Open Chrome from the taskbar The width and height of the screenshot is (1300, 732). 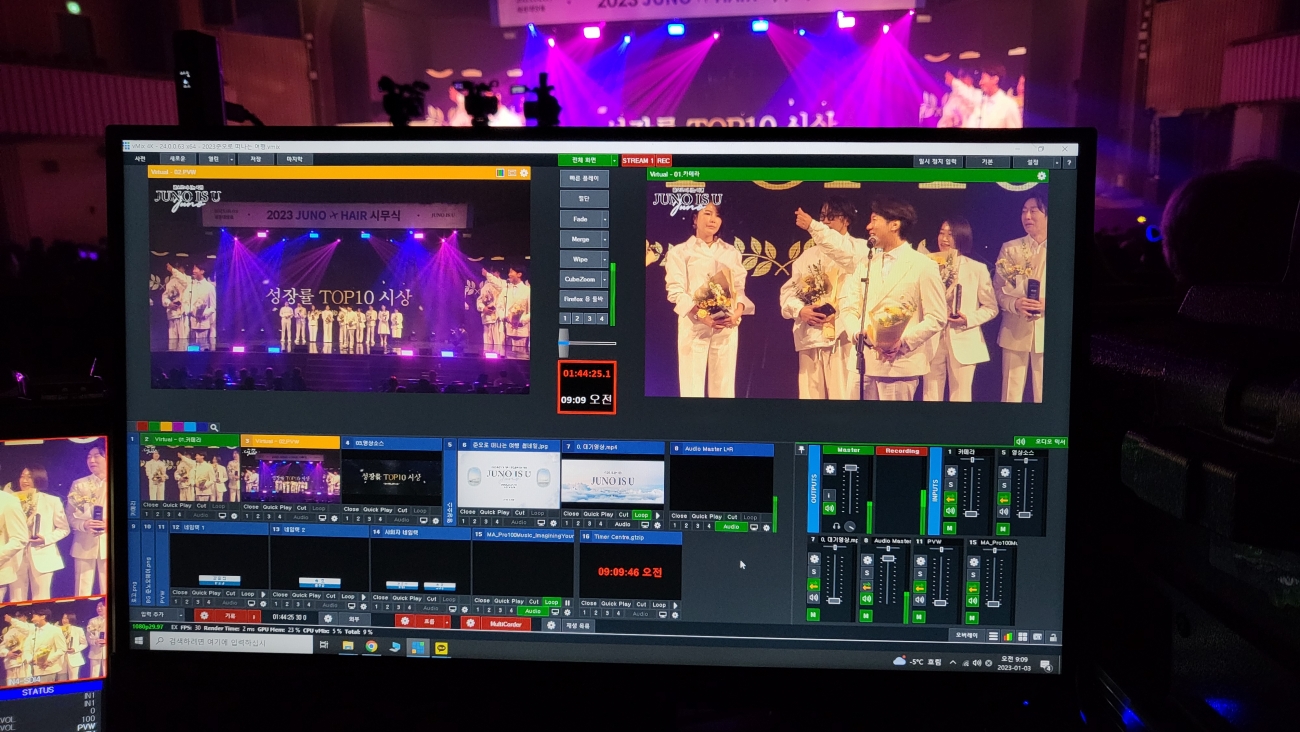click(371, 646)
